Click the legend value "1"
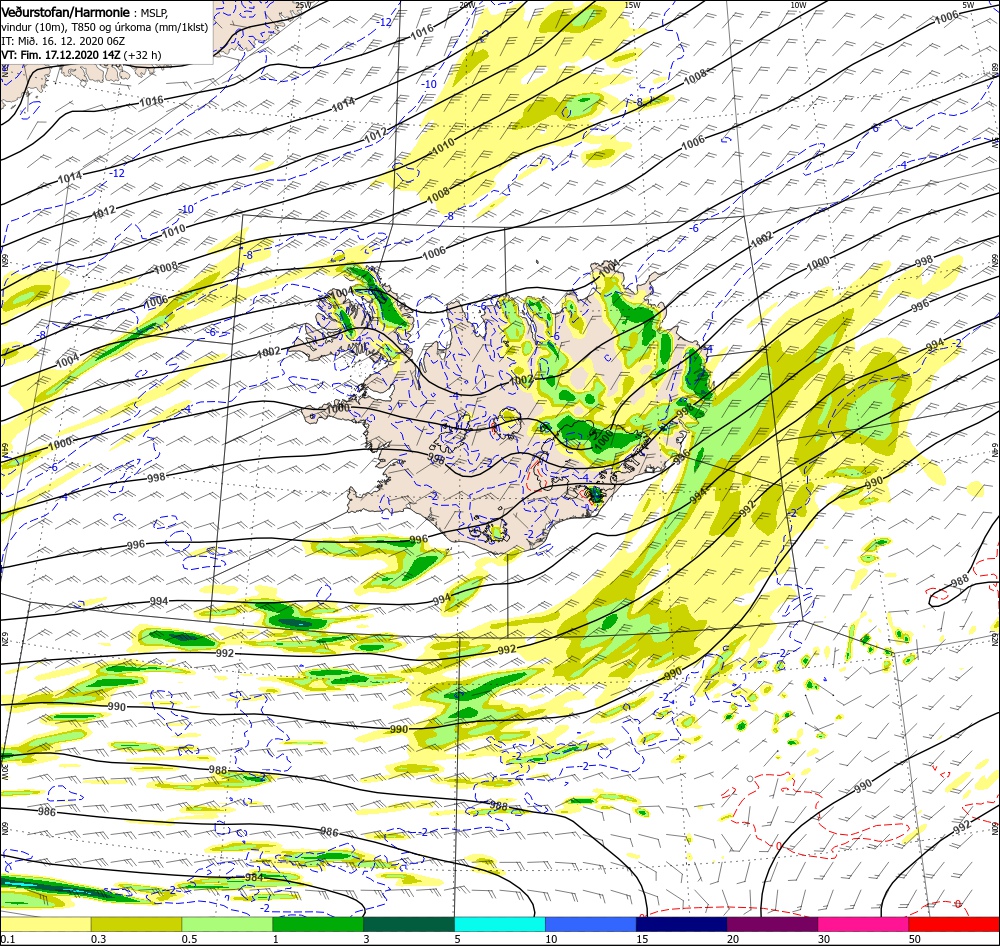The image size is (1000, 946). click(276, 939)
